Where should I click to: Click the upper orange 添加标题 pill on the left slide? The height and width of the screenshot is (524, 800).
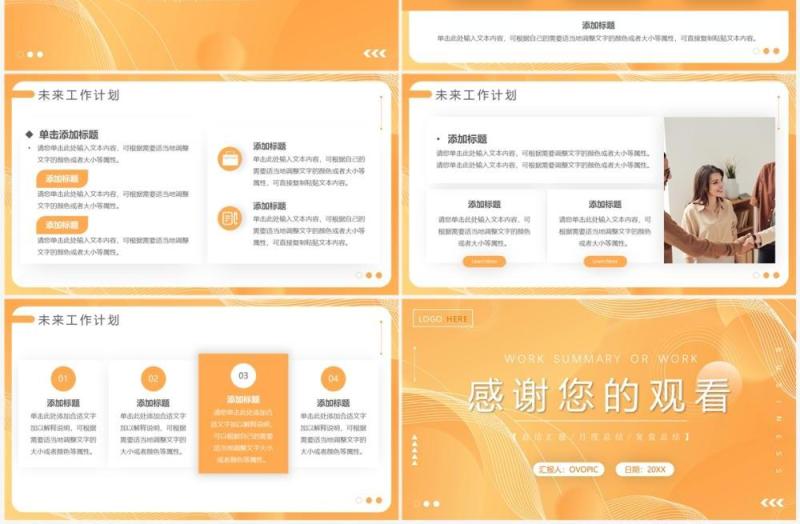point(62,179)
